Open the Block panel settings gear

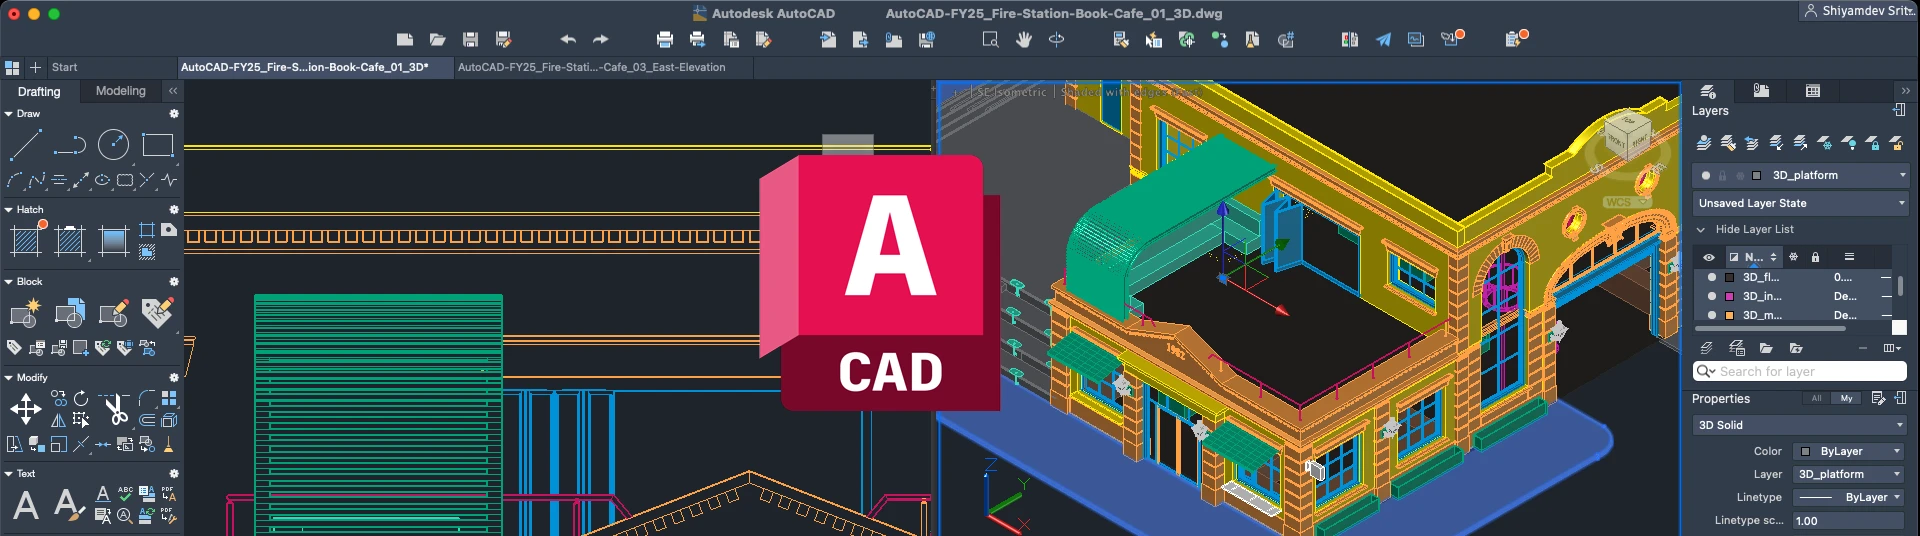(x=174, y=282)
